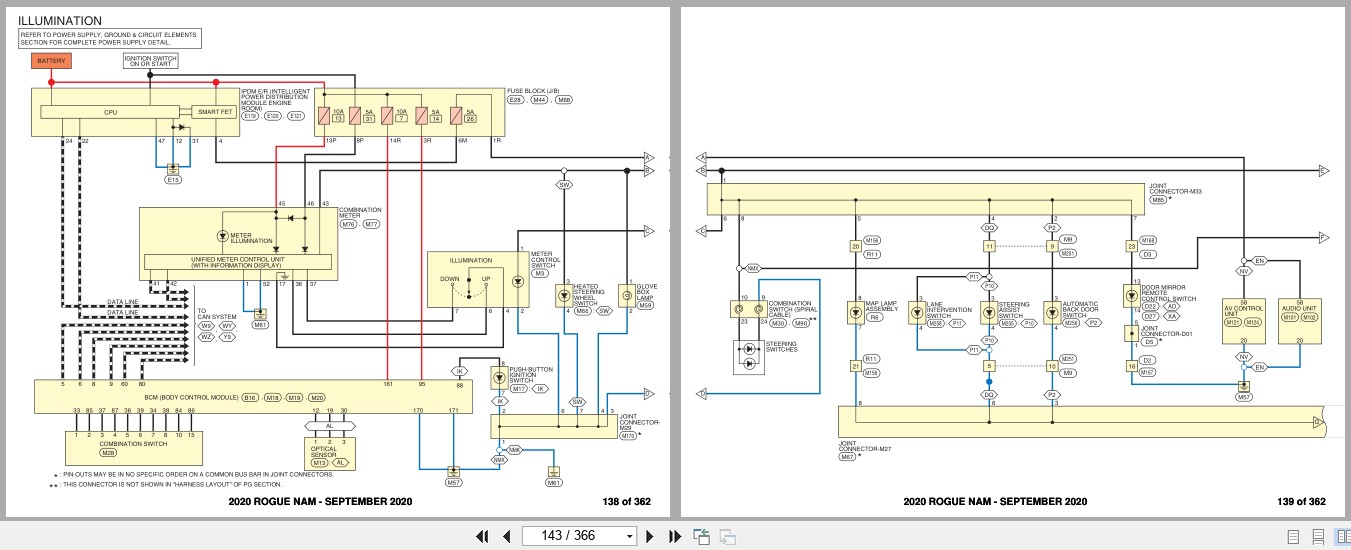Click the JOINT CONNECTOR-M33 label
The width and height of the screenshot is (1351, 550).
tap(1176, 188)
